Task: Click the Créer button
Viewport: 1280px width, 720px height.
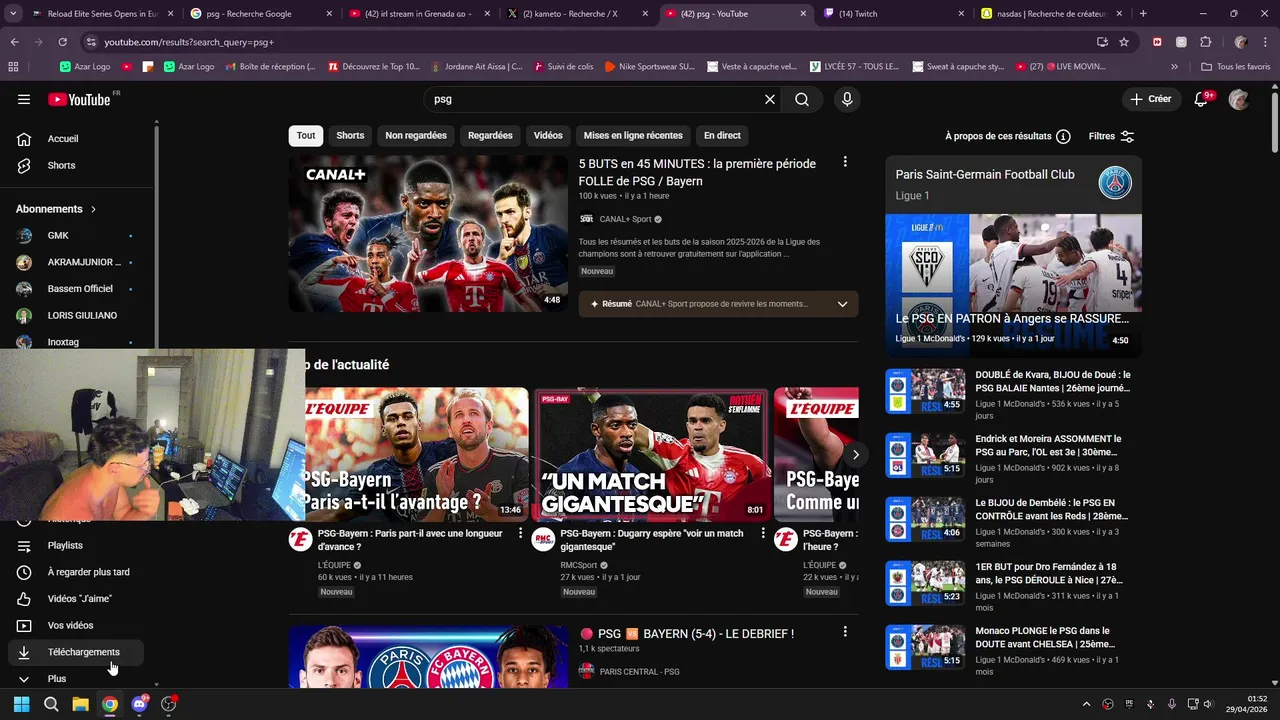Action: [1151, 99]
